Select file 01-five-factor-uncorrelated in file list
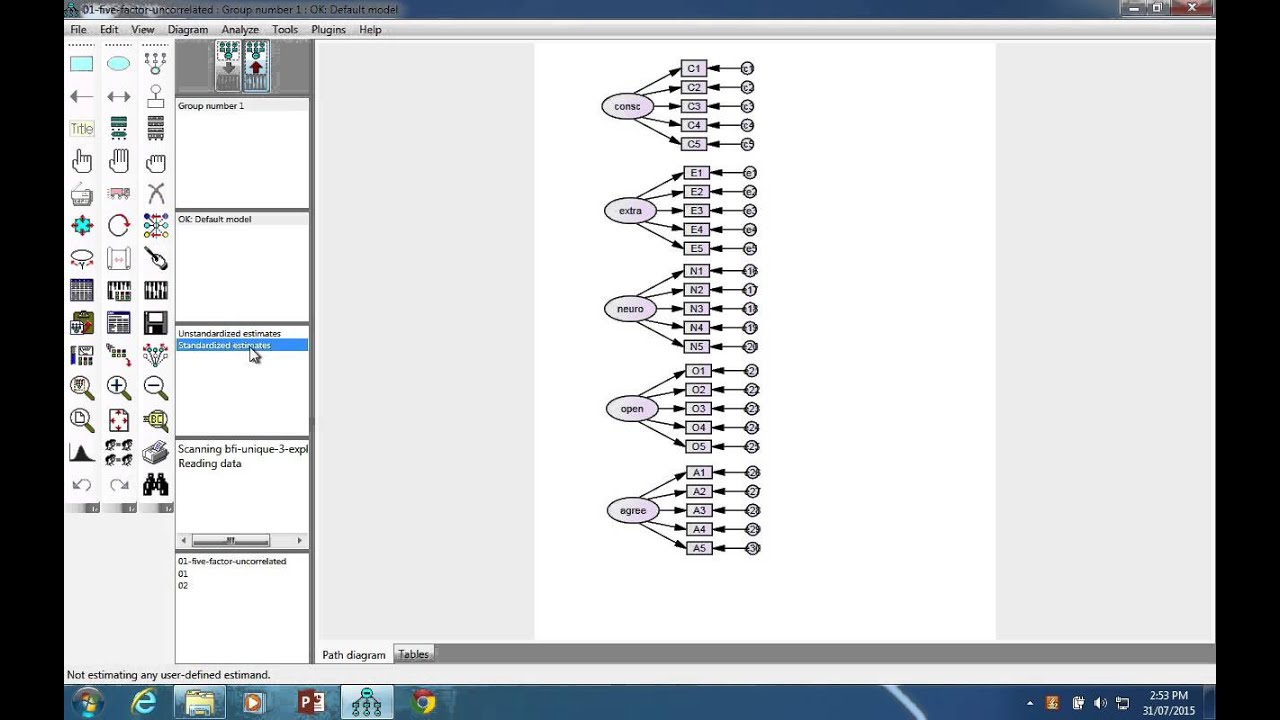The image size is (1280, 720). 232,561
